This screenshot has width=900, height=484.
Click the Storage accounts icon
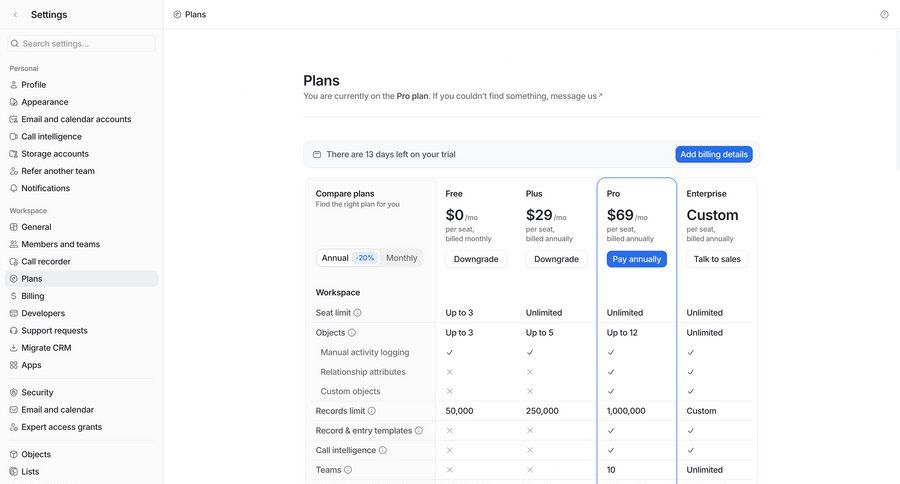point(14,154)
